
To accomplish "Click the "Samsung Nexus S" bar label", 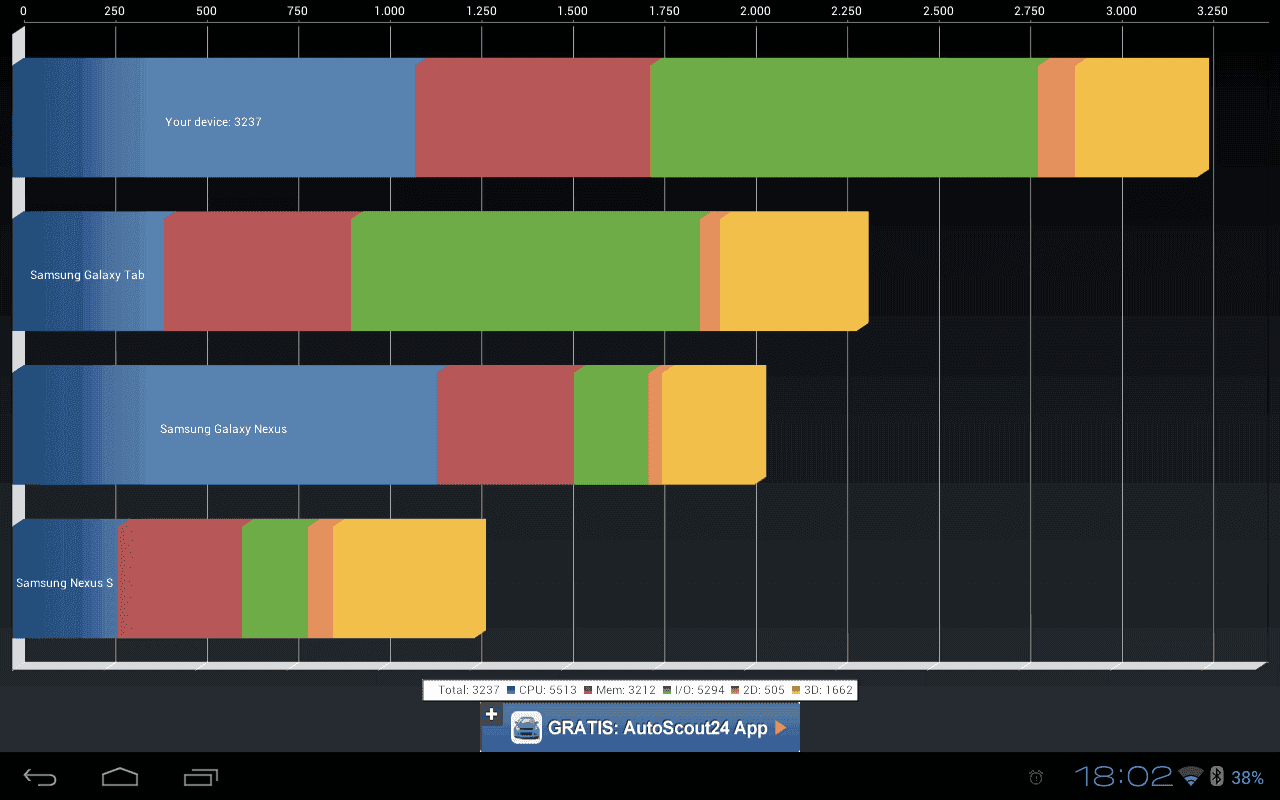I will (64, 583).
